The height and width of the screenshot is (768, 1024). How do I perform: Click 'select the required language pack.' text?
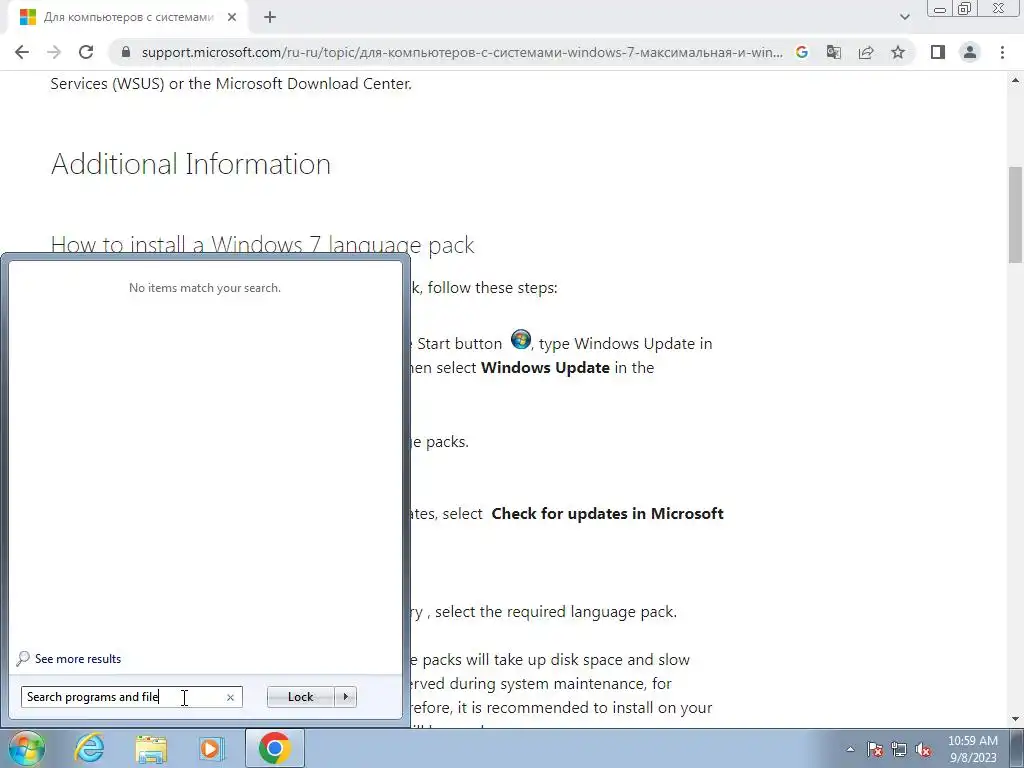[x=556, y=612]
